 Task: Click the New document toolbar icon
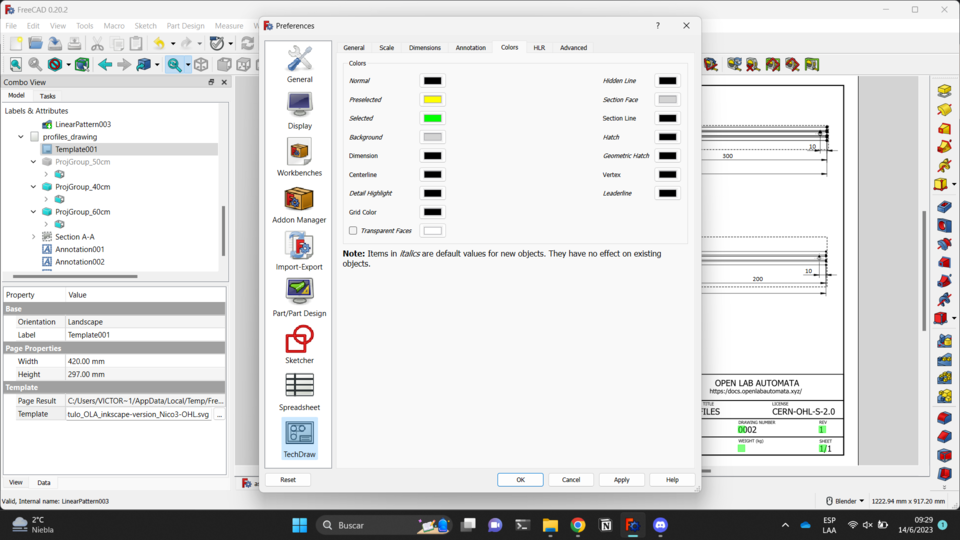click(x=16, y=43)
